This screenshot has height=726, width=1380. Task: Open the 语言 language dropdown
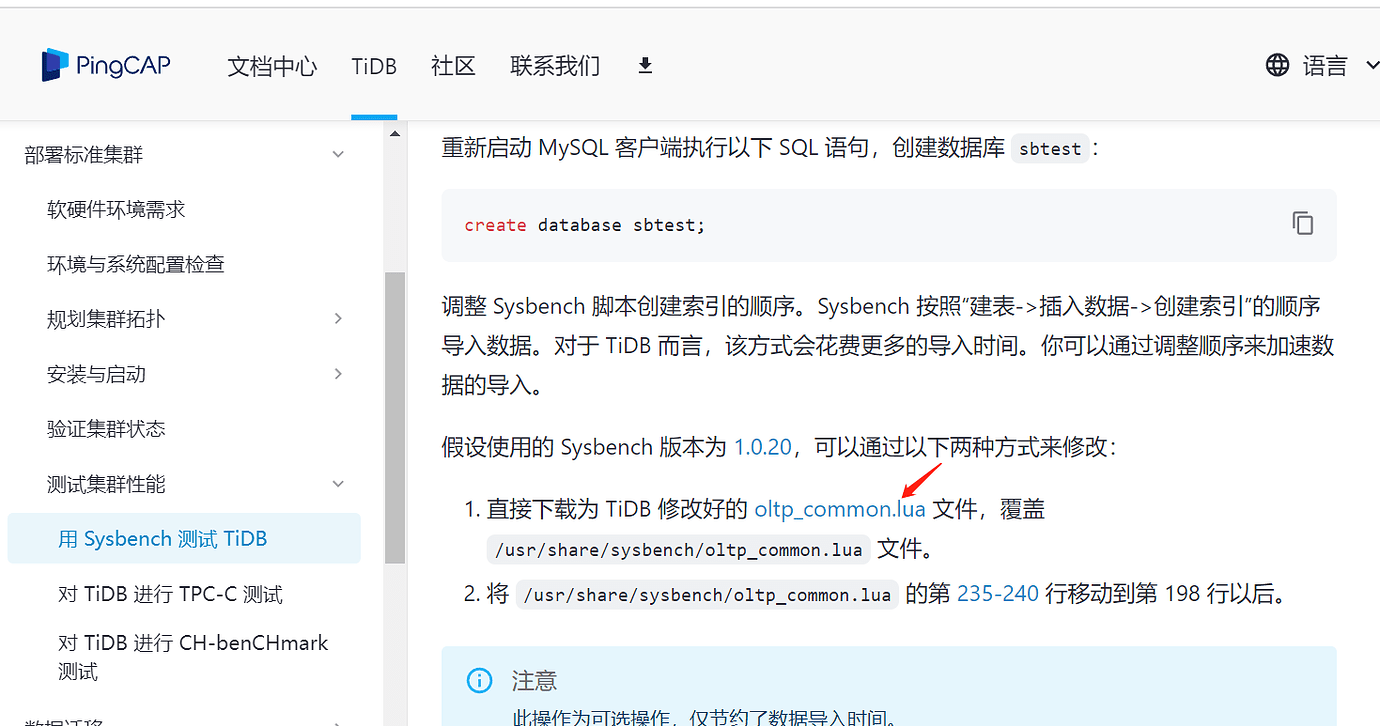(1326, 66)
